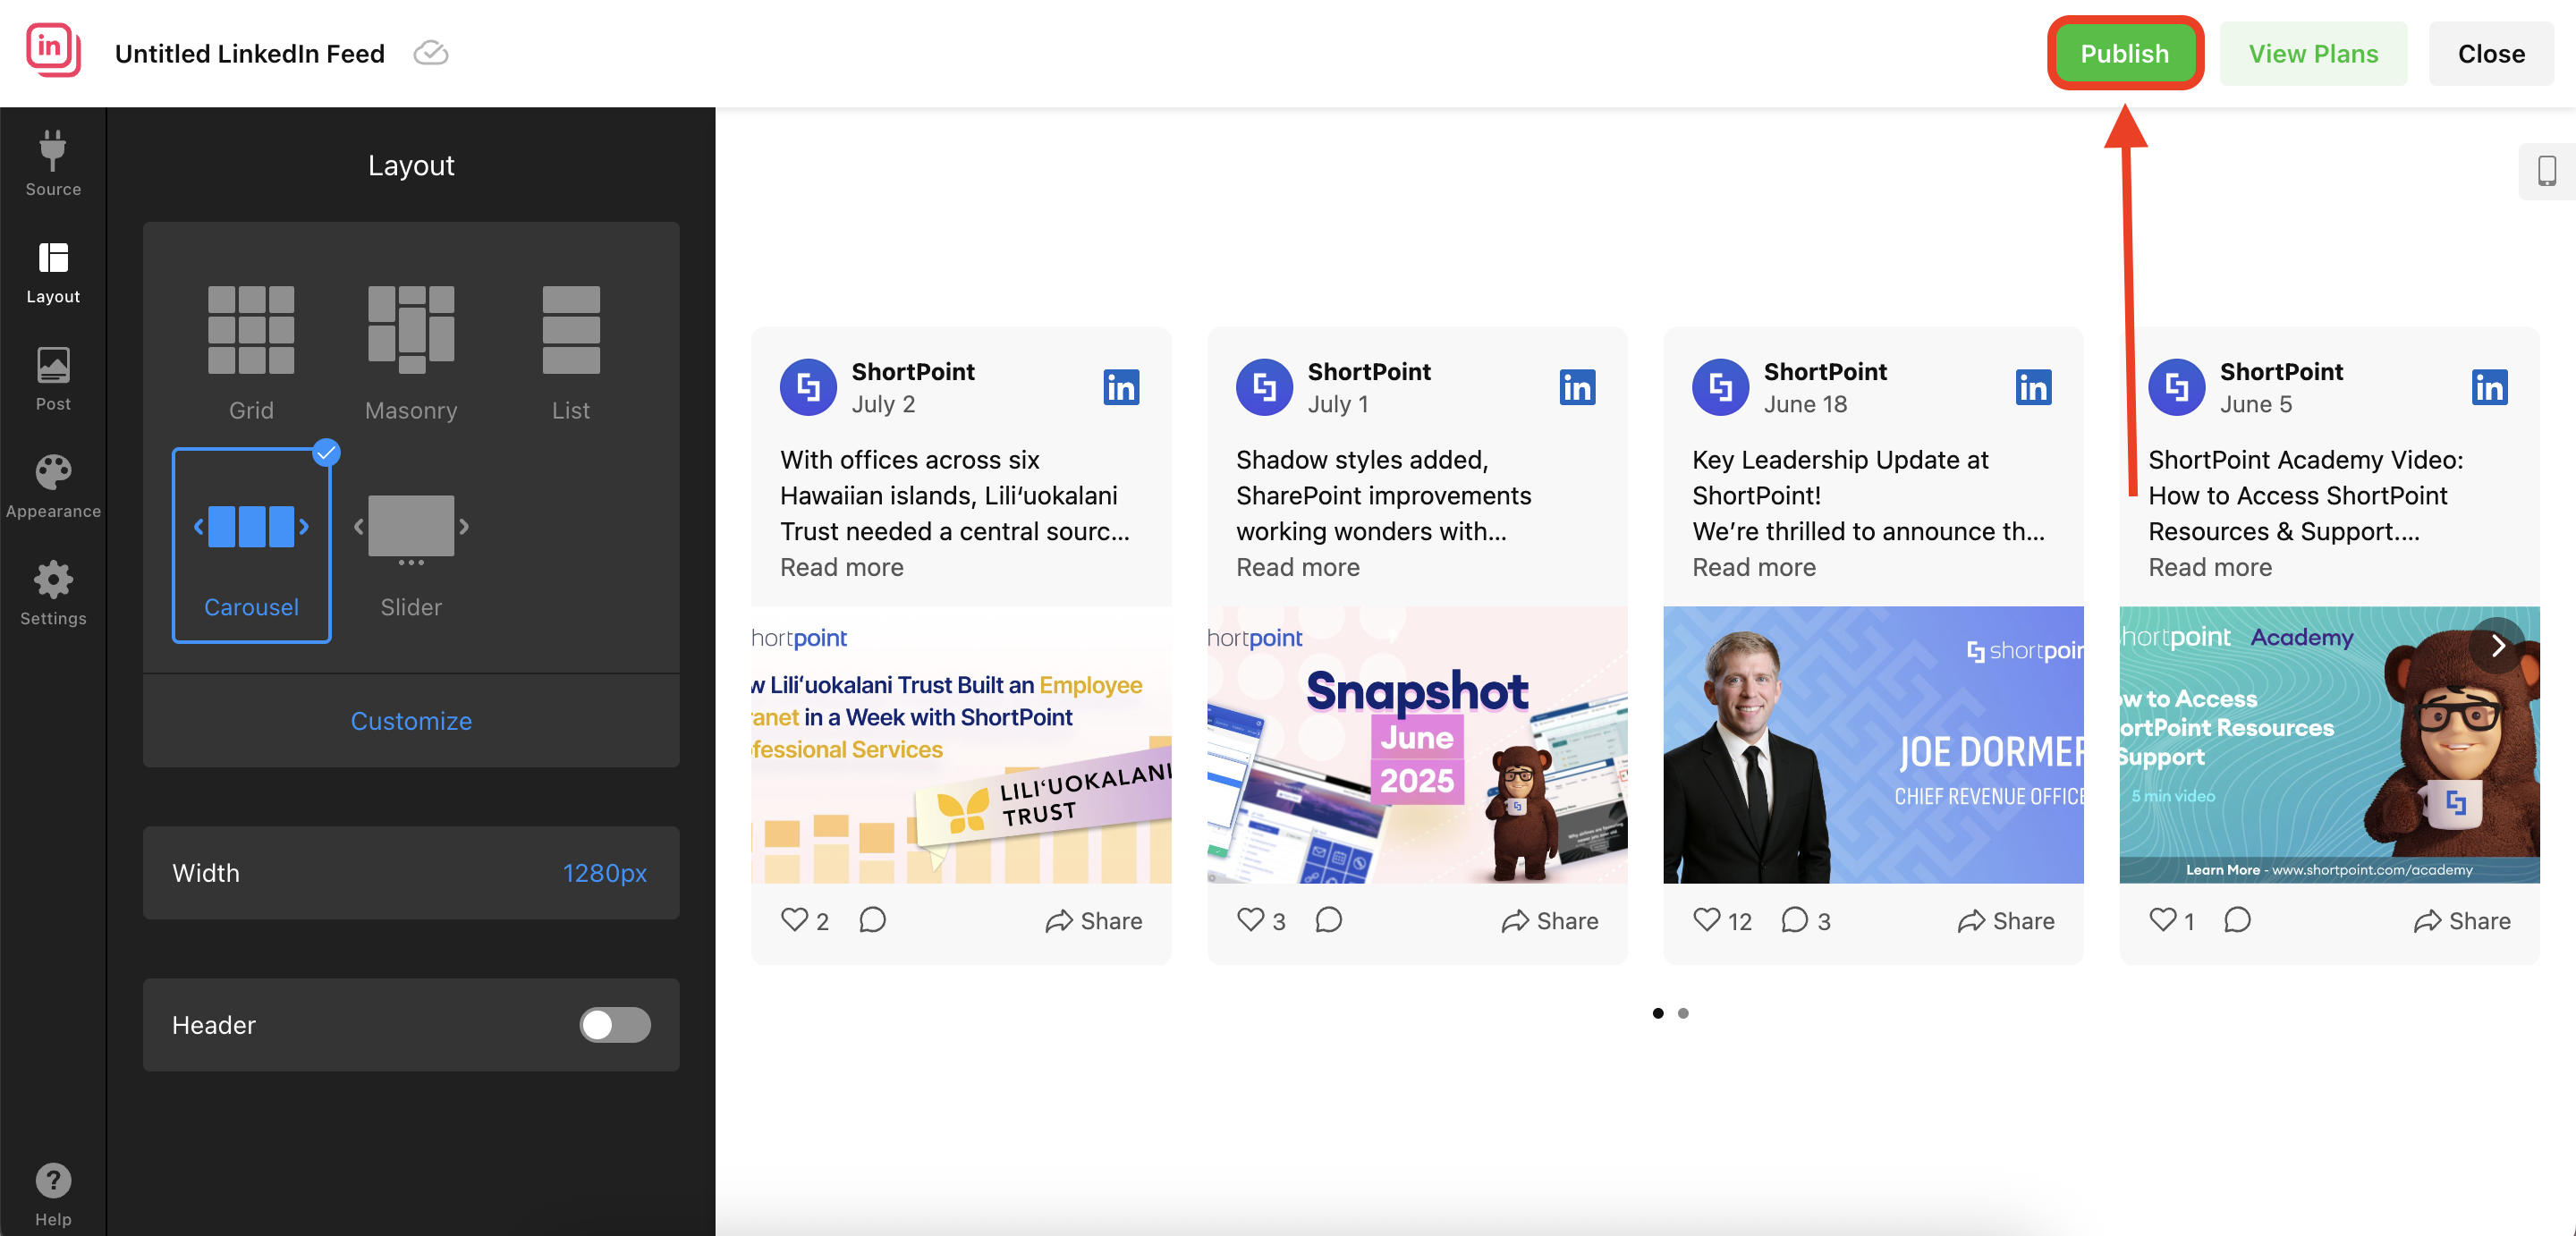Expand July 2 post with Read more
This screenshot has height=1236, width=2576.
(x=841, y=567)
